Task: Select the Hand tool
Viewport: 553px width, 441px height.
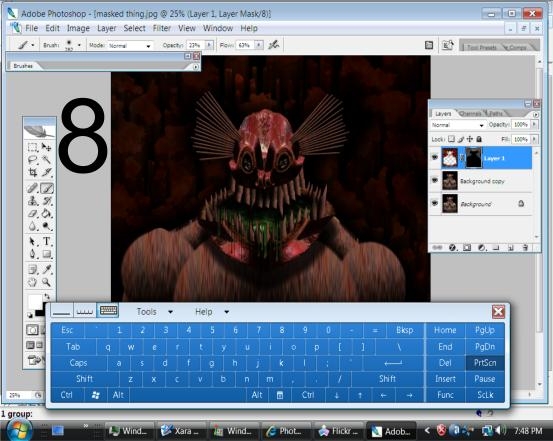Action: click(32, 282)
